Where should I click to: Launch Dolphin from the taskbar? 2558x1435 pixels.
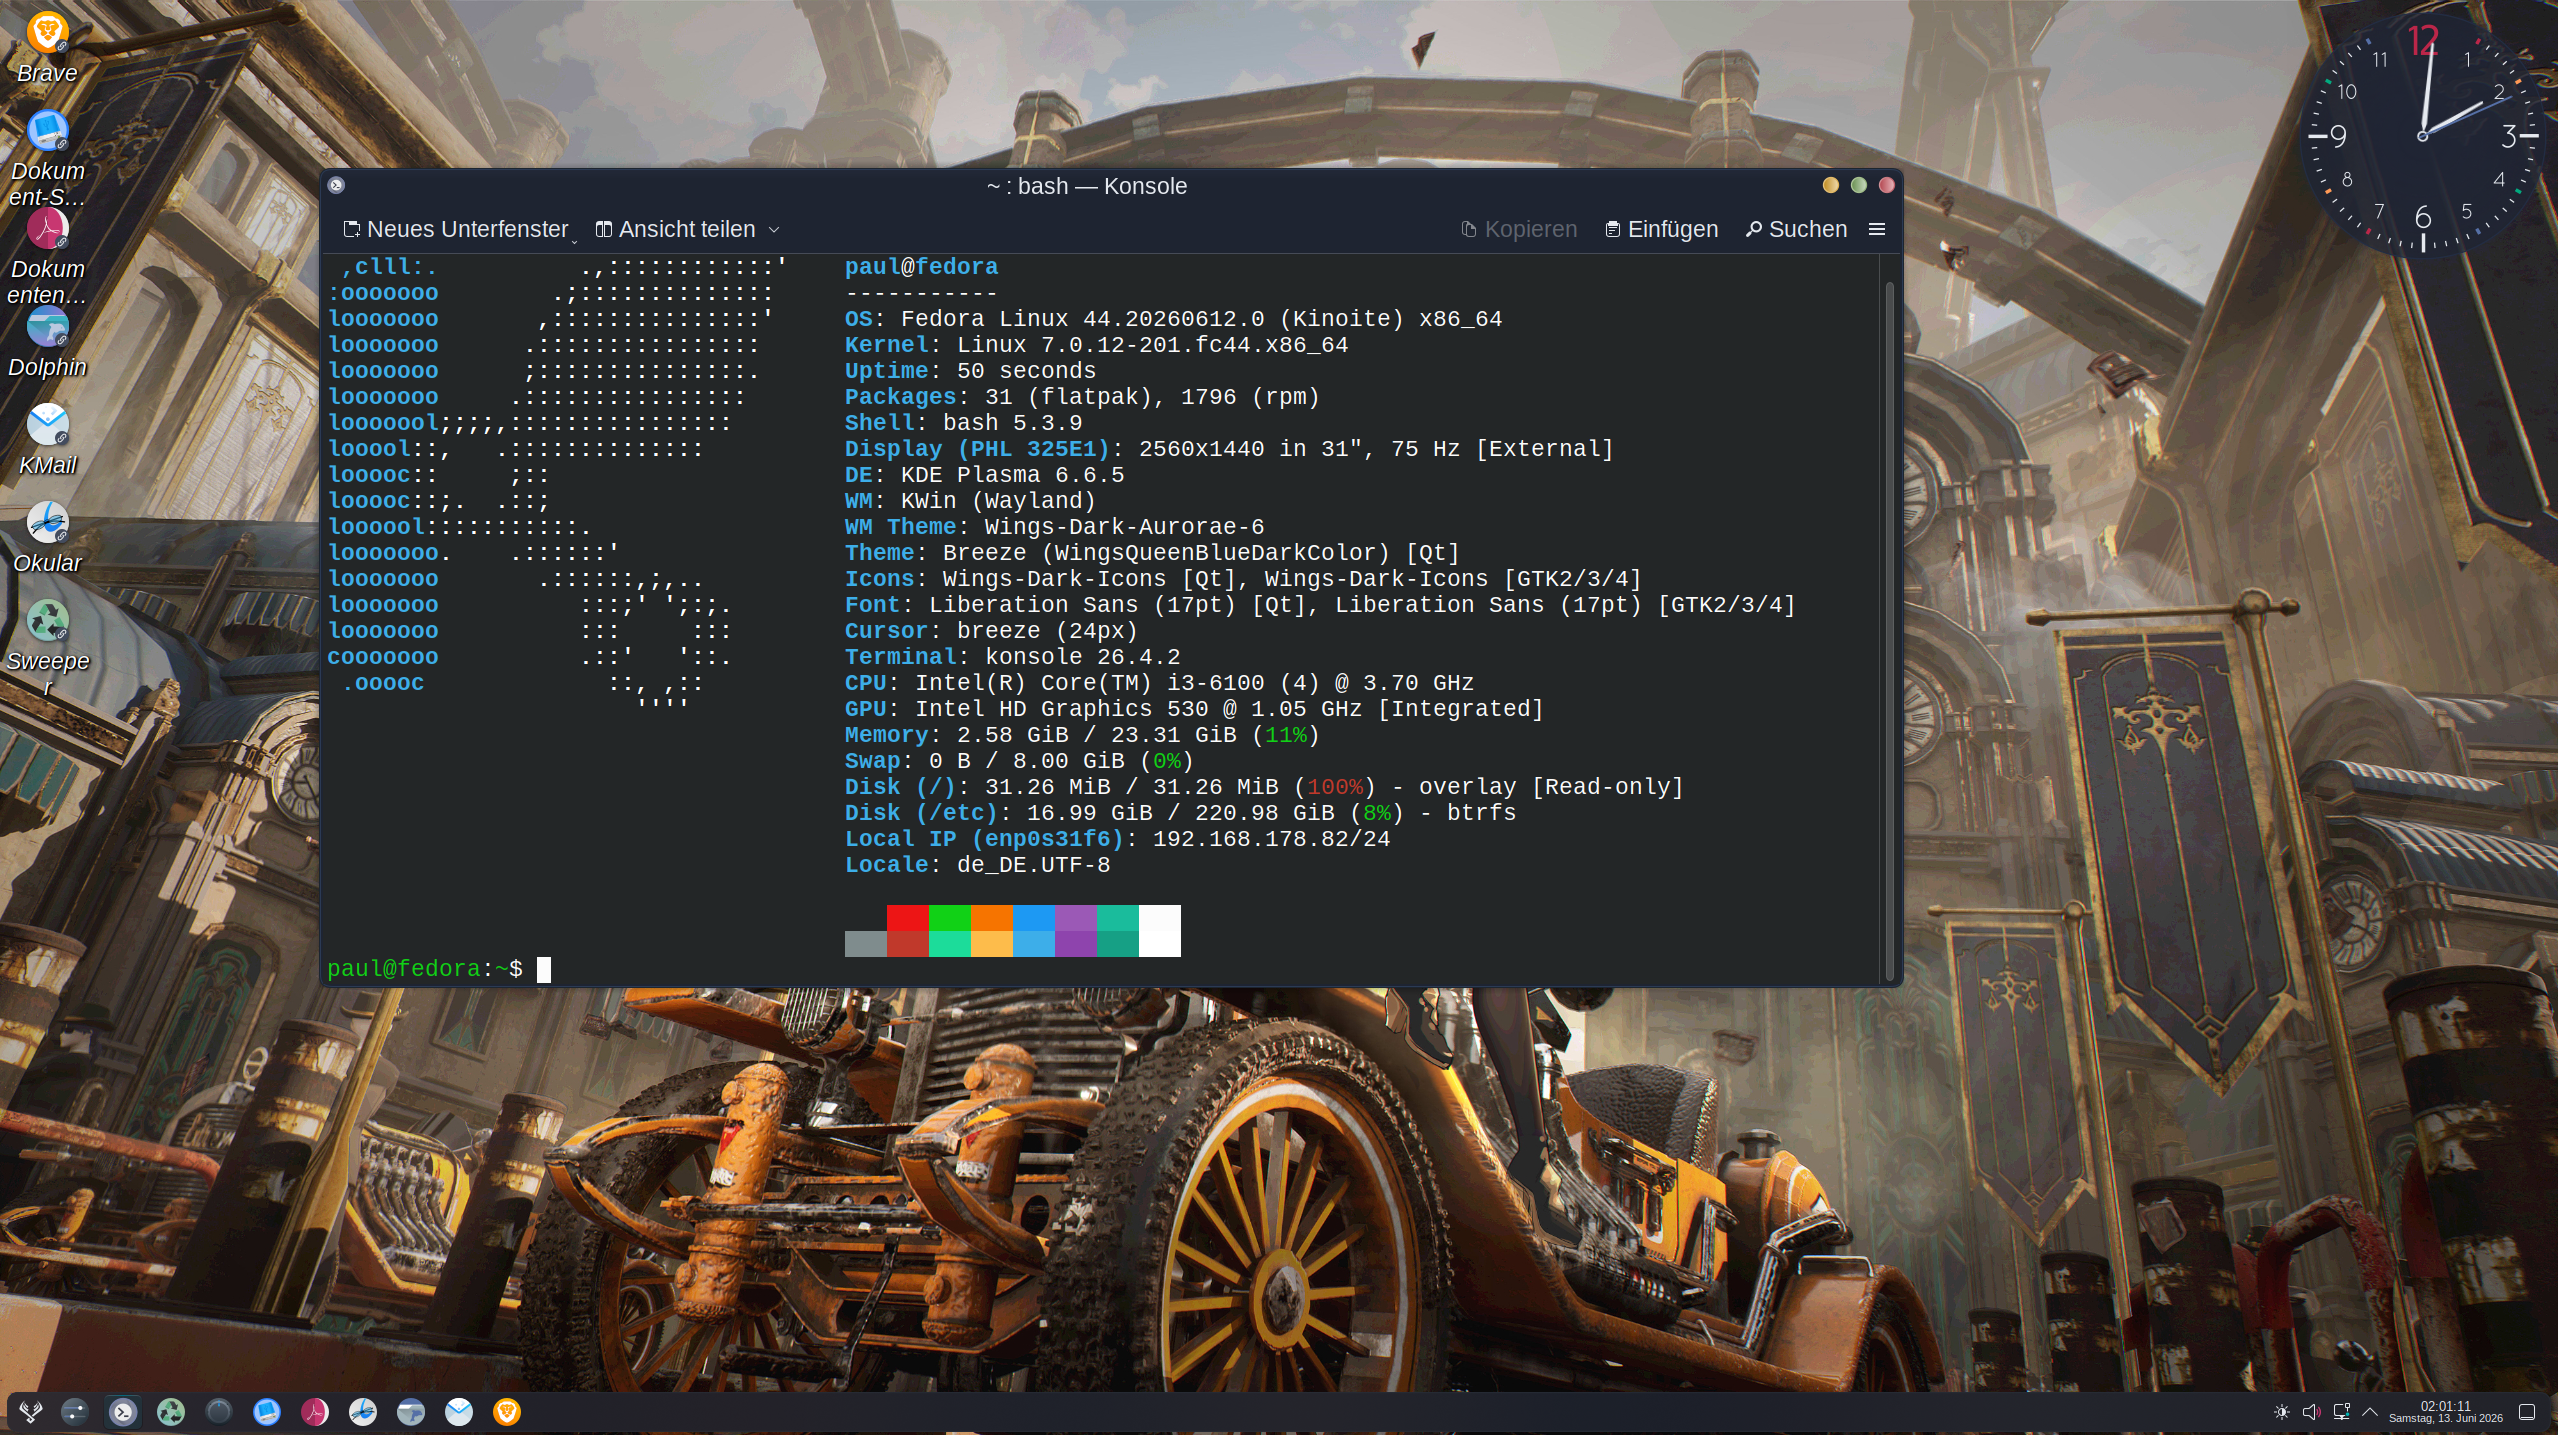pos(411,1411)
